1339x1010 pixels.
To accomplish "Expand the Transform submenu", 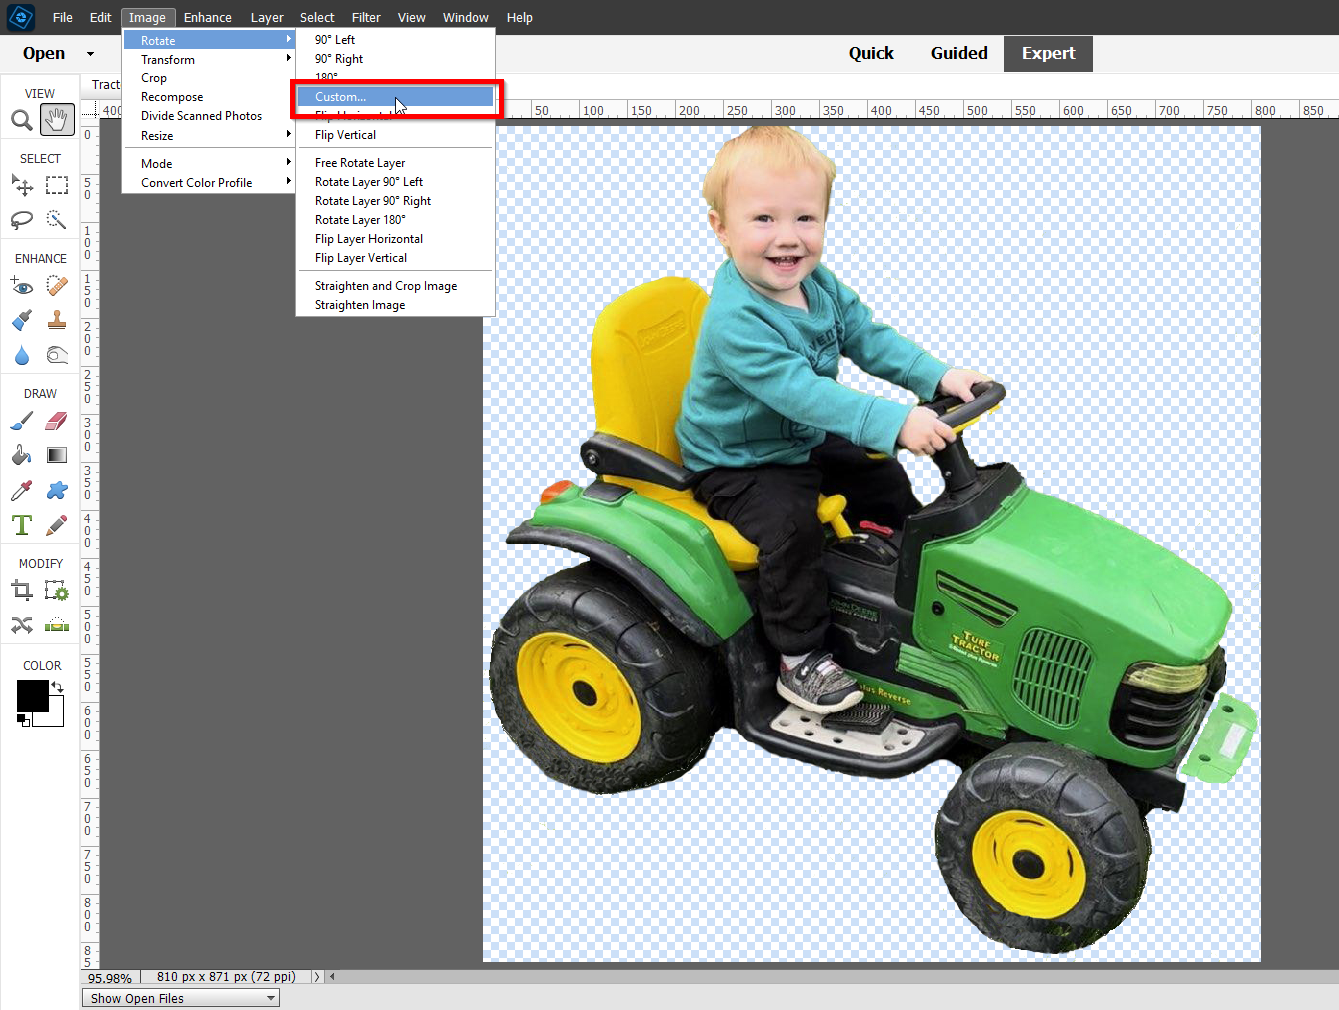I will tap(167, 59).
